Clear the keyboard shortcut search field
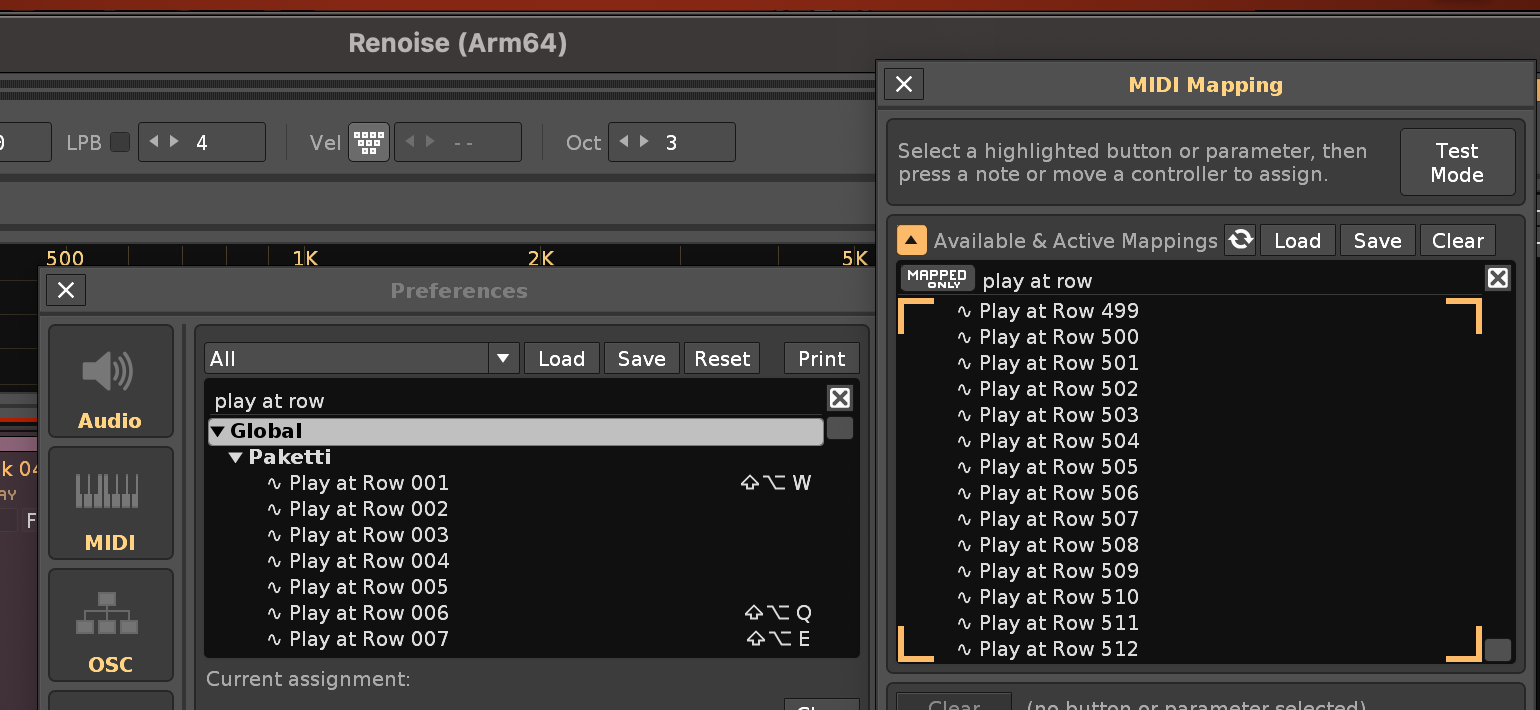Viewport: 1540px width, 710px height. (x=840, y=398)
